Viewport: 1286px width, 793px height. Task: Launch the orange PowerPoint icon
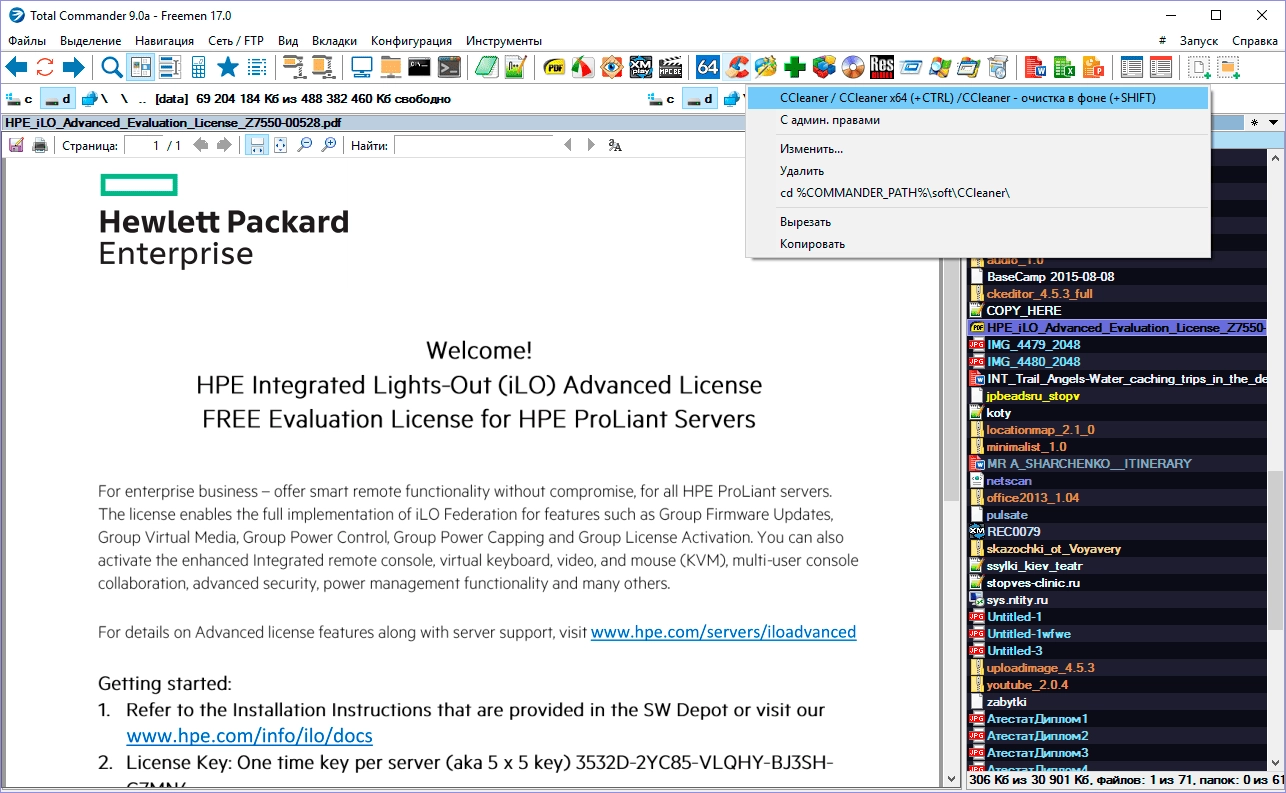click(x=1094, y=67)
